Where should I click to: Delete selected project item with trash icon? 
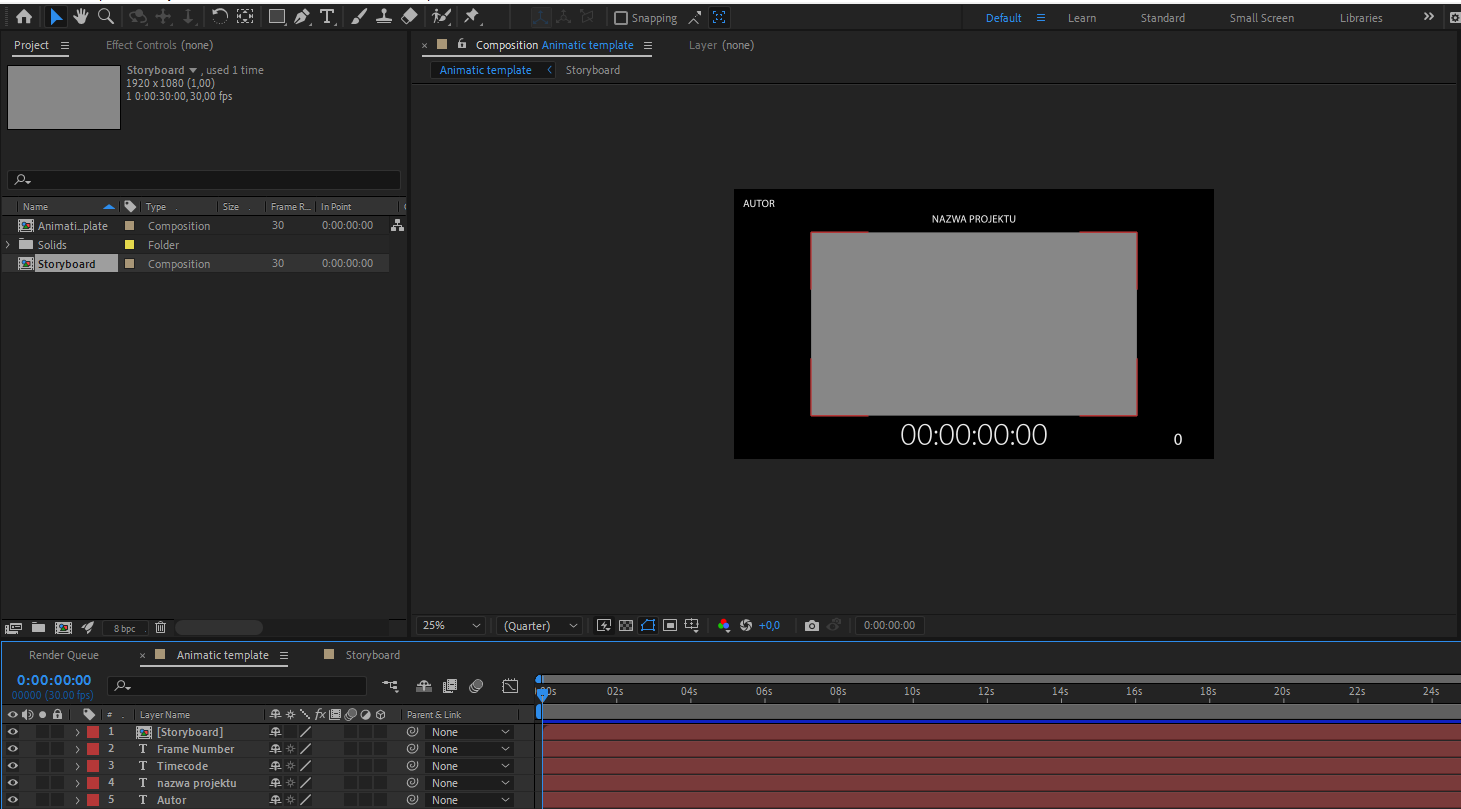(x=160, y=628)
